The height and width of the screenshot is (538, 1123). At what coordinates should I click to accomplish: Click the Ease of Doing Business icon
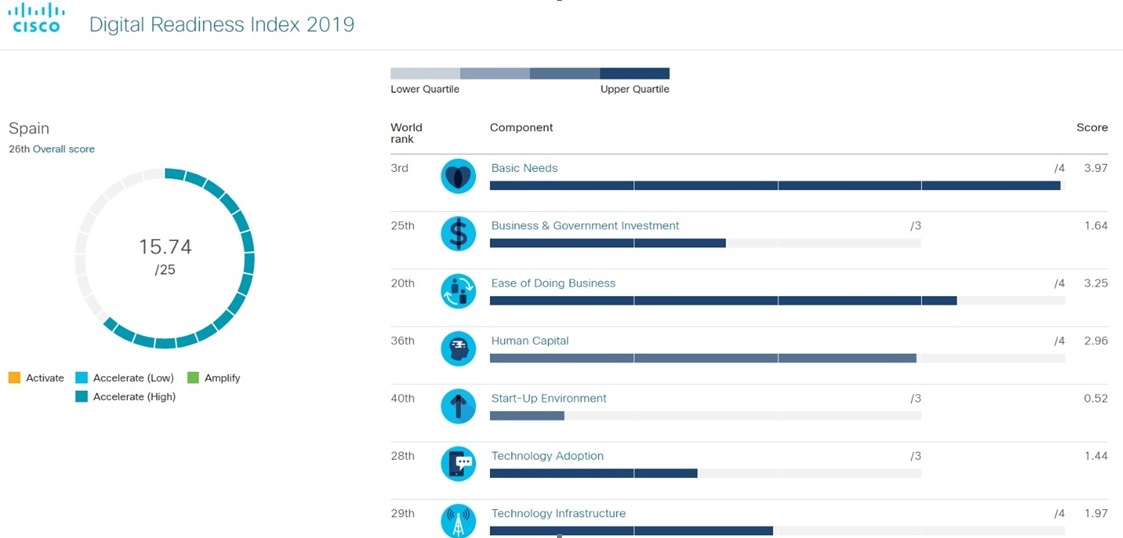pos(458,291)
